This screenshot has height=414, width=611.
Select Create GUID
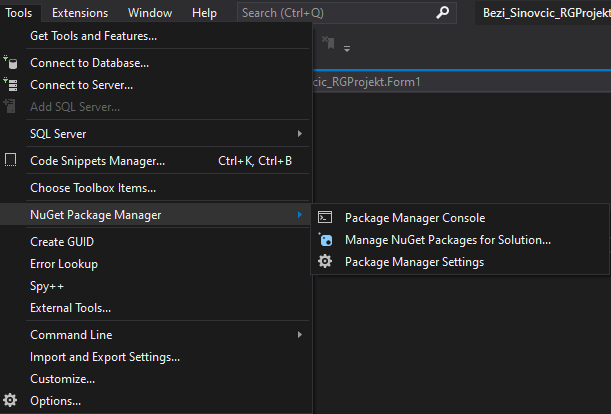point(156,241)
